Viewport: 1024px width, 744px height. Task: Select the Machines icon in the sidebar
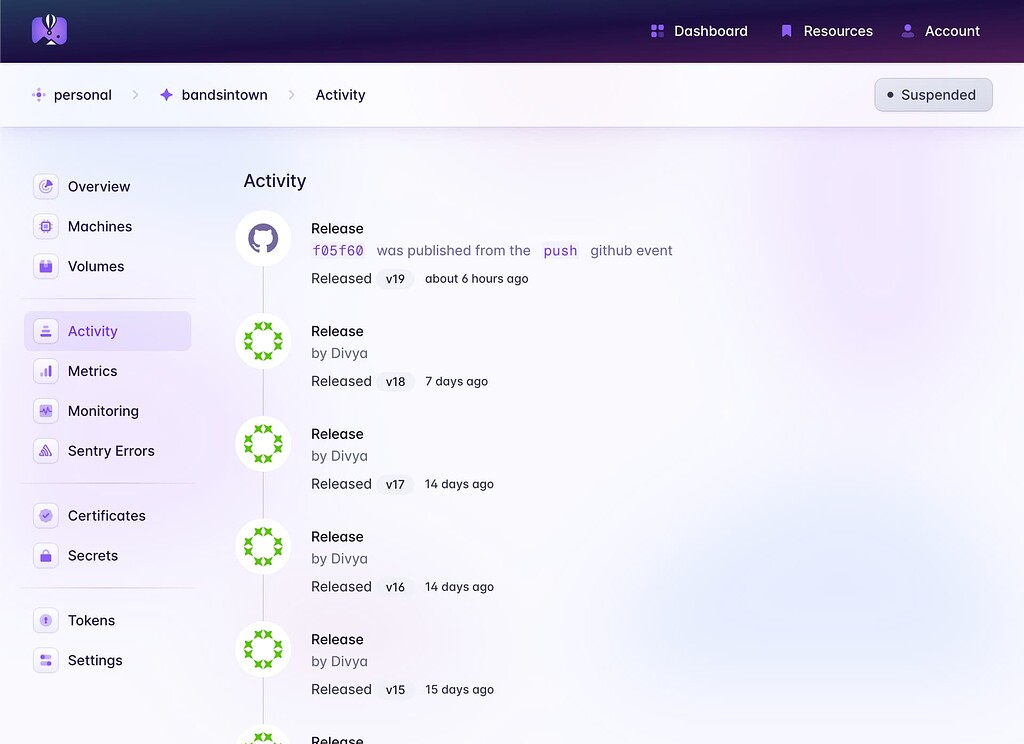(x=45, y=226)
